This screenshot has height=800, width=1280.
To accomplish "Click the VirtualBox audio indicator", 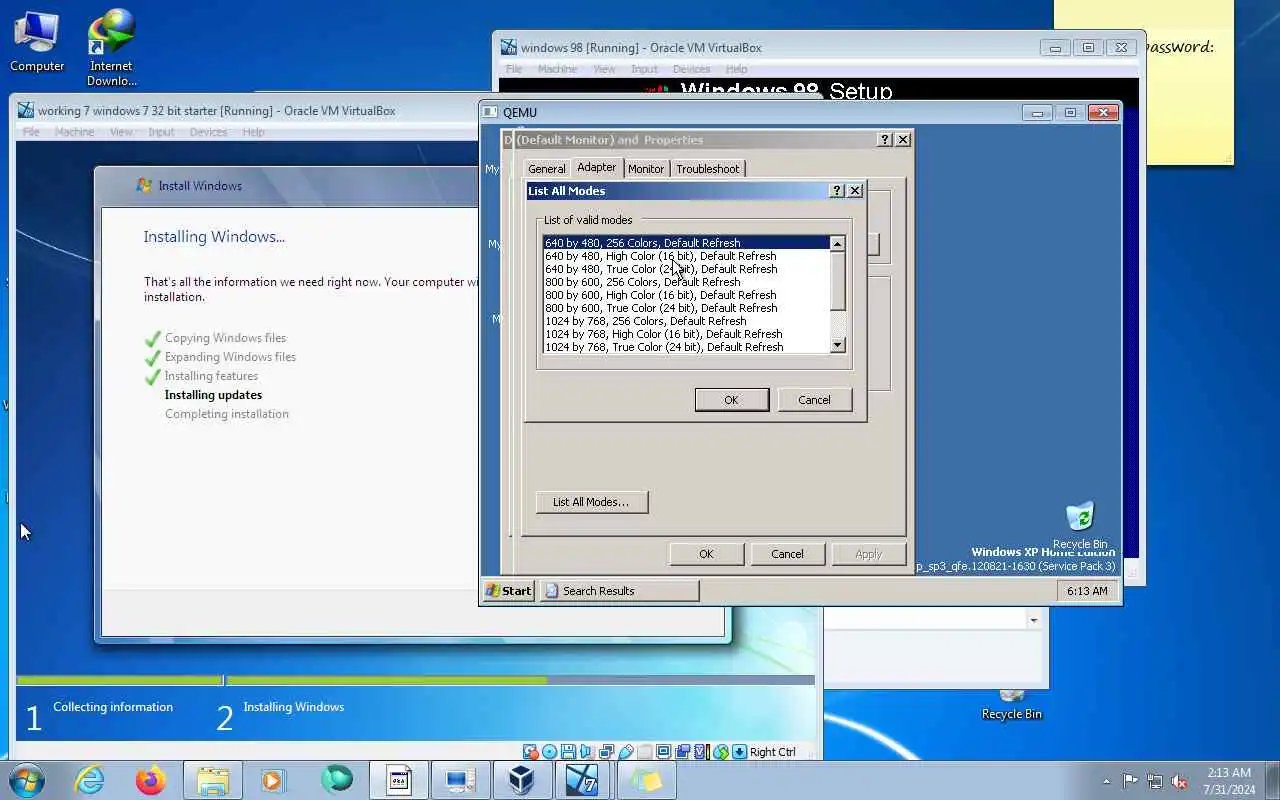I will (586, 752).
